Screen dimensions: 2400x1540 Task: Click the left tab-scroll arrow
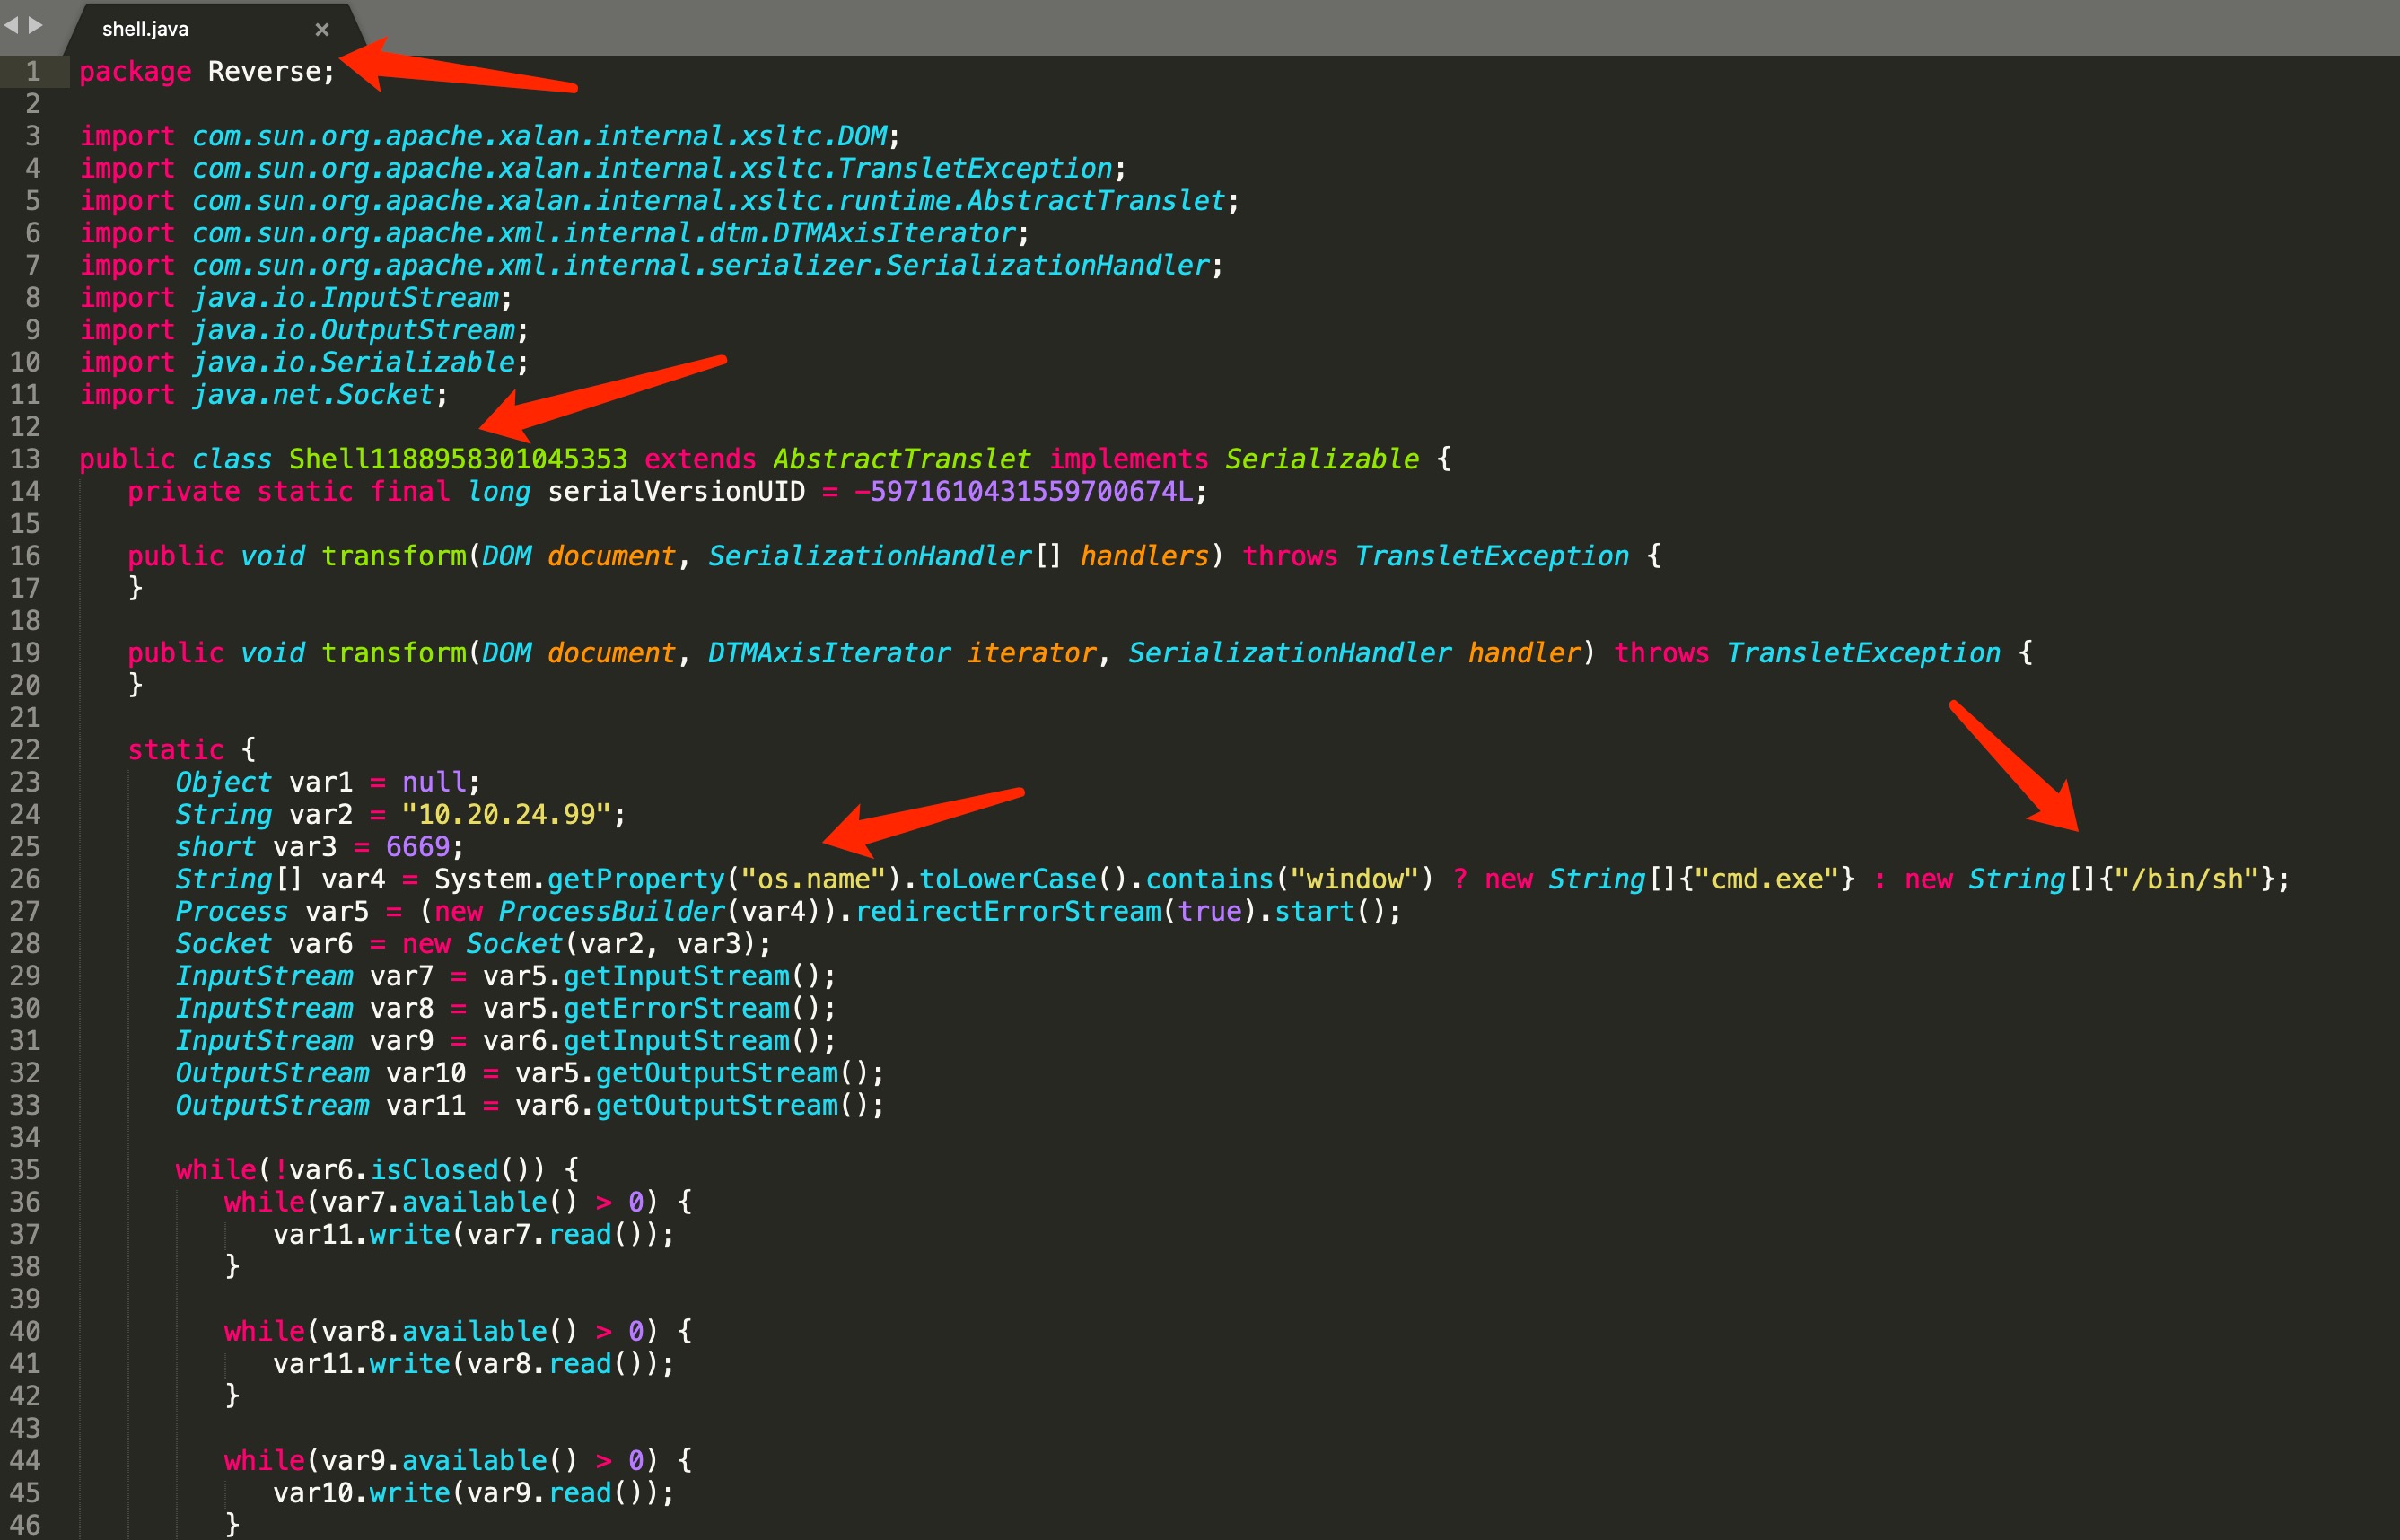click(11, 25)
